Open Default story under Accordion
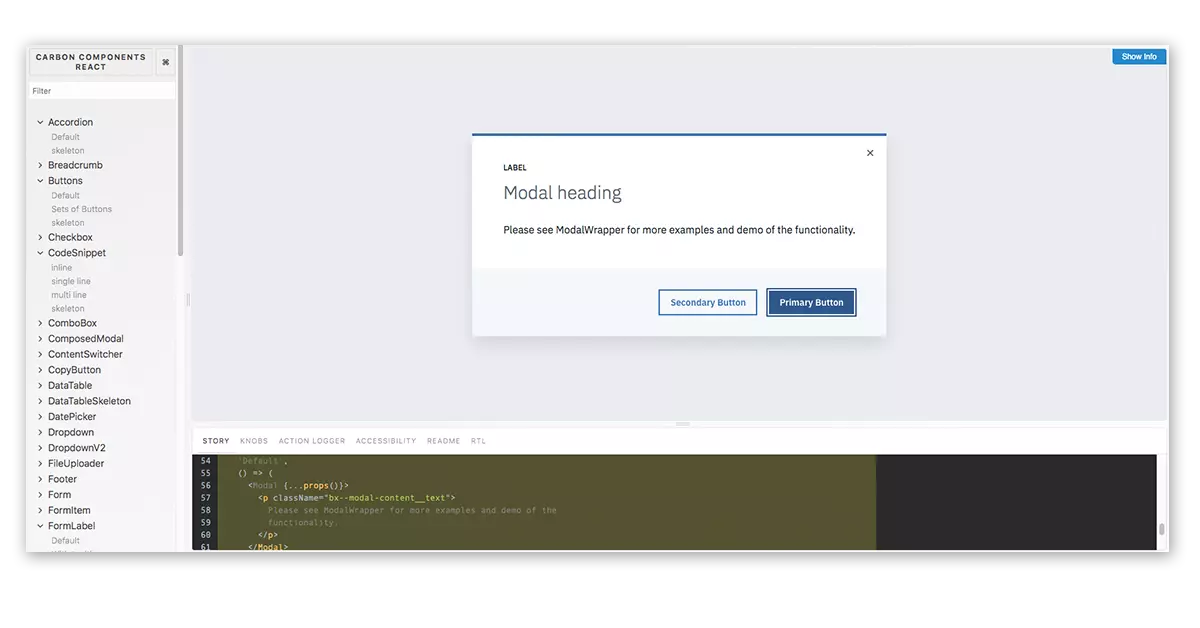 (x=66, y=137)
